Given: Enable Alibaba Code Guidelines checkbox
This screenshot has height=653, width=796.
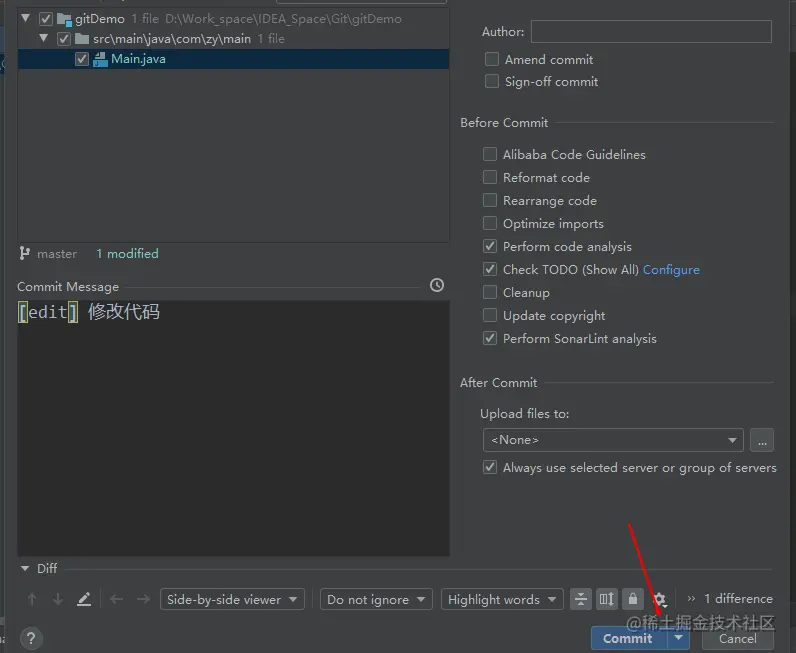Looking at the screenshot, I should pos(489,154).
